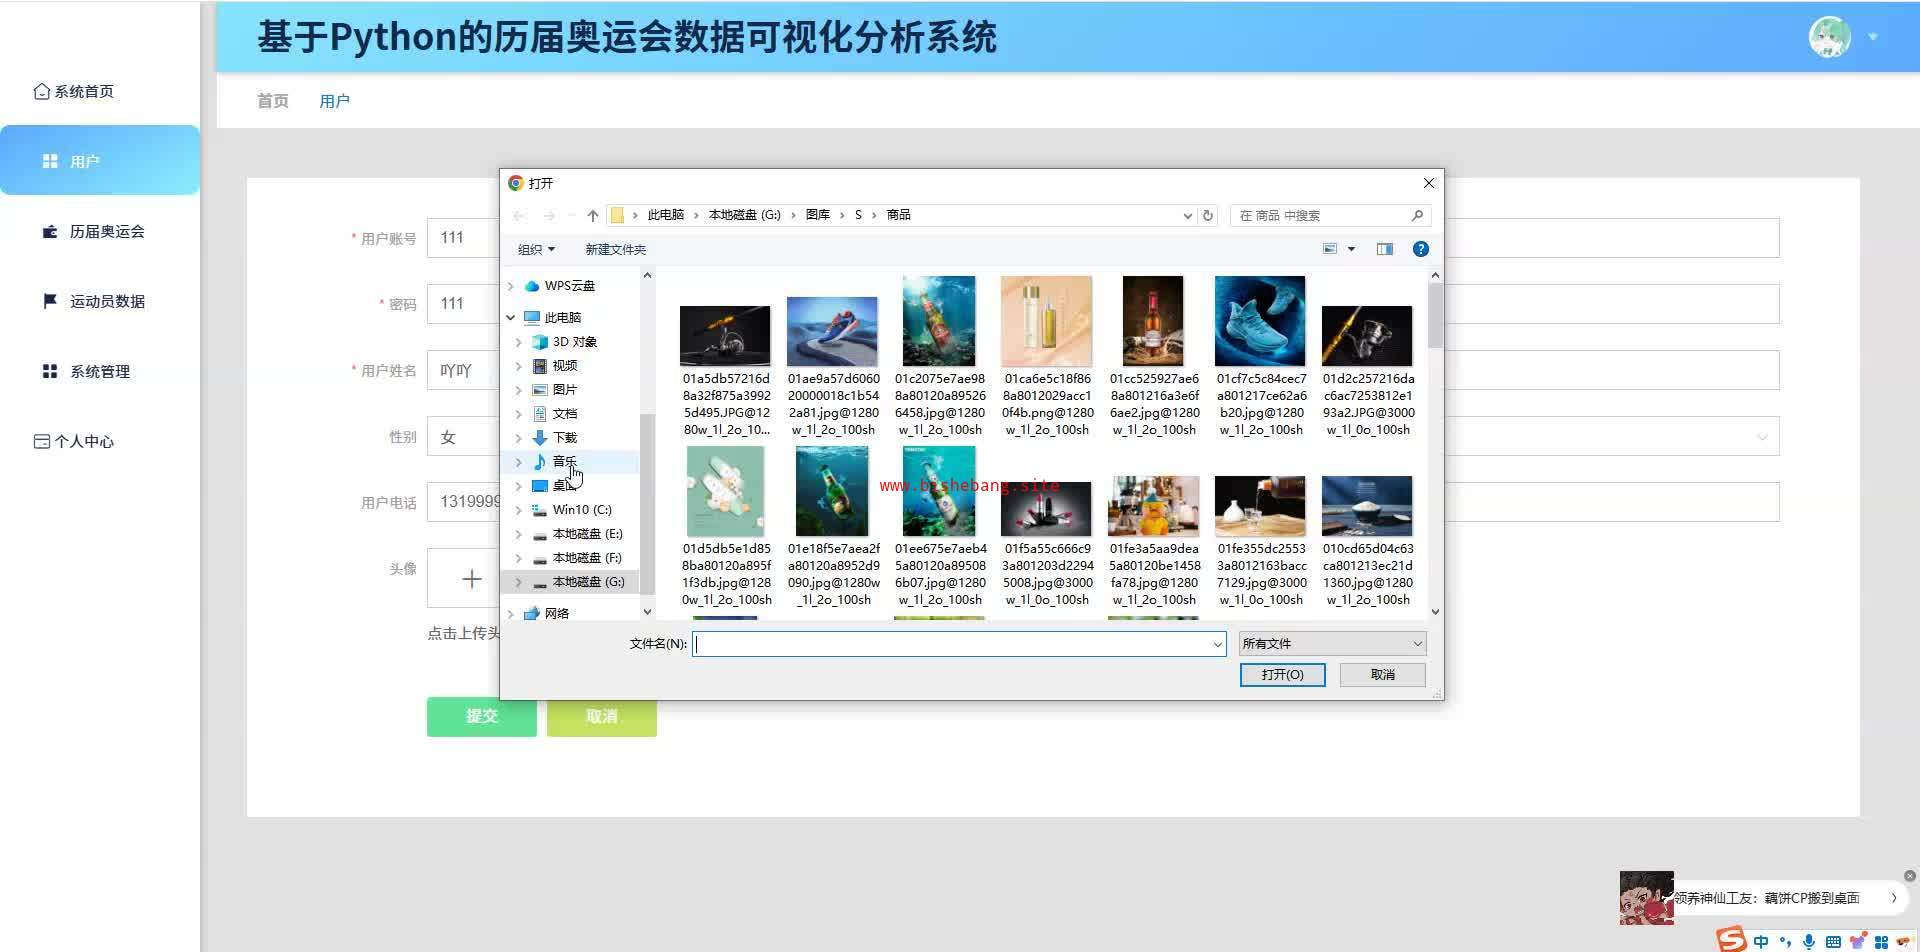Select the 图片 folder icon
This screenshot has height=952, width=1920.
click(540, 390)
